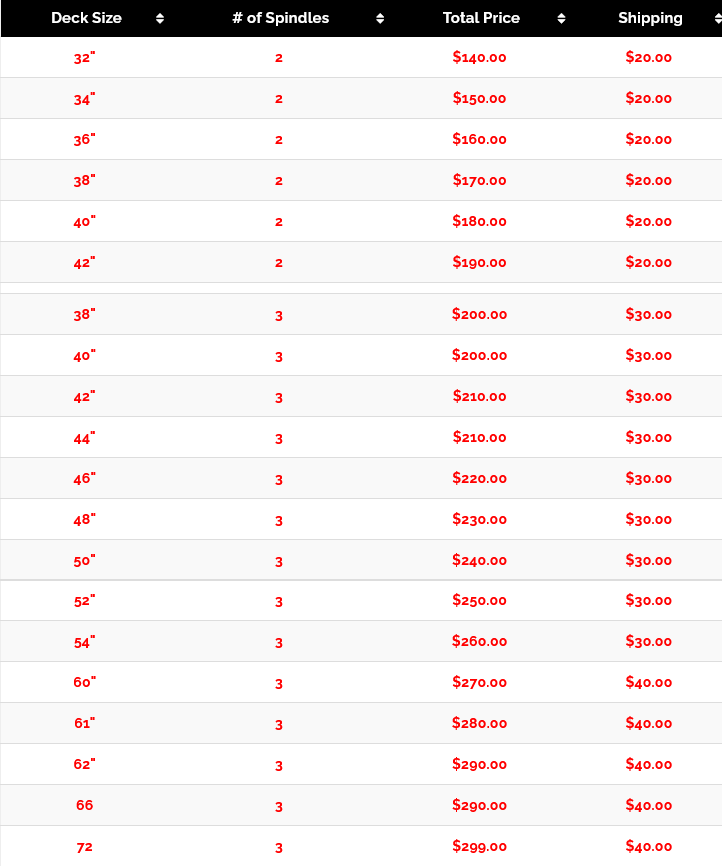Screen dimensions: 722x866
Task: Click the sort arrows beside Total Price
Action: click(x=561, y=19)
